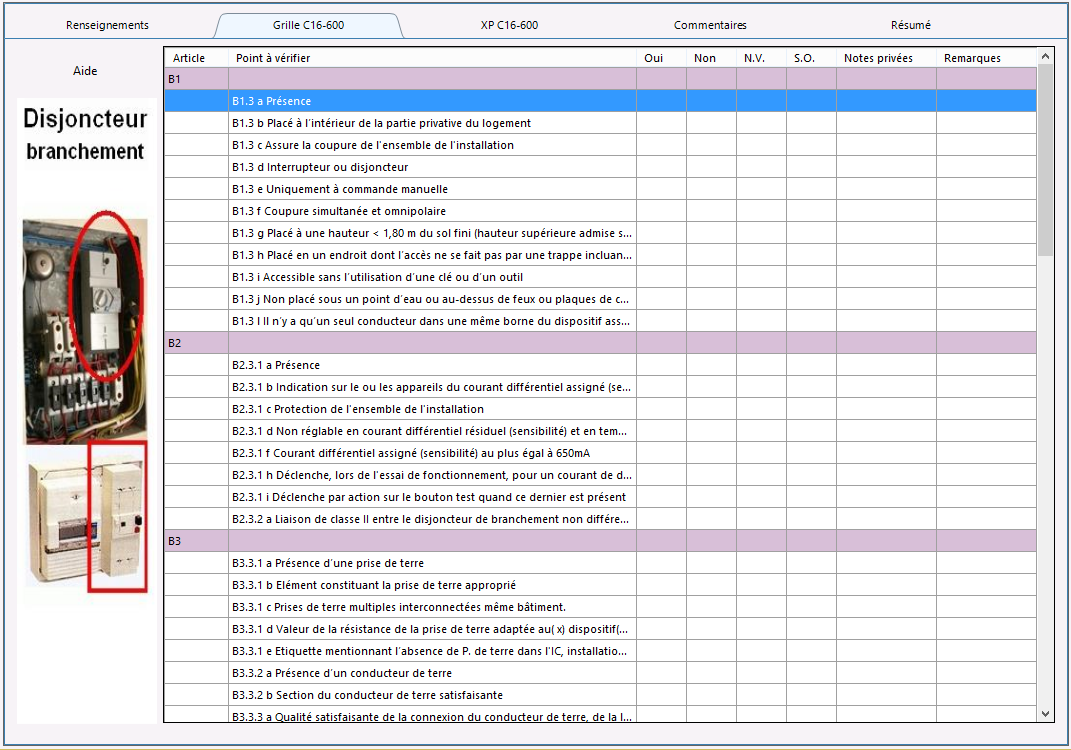Viewport: 1071px width, 750px height.
Task: Check S.O. cell for B3.3.1 a Présence d'une prise de terre
Action: click(811, 564)
